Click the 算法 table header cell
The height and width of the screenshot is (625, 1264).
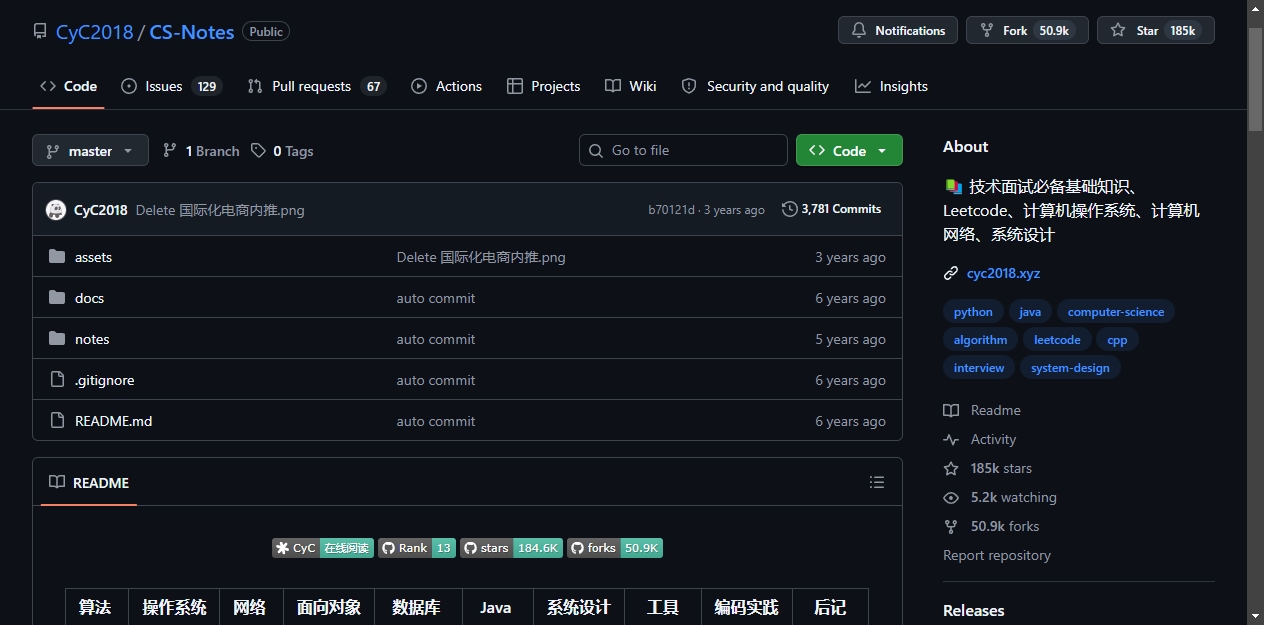pyautogui.click(x=95, y=607)
